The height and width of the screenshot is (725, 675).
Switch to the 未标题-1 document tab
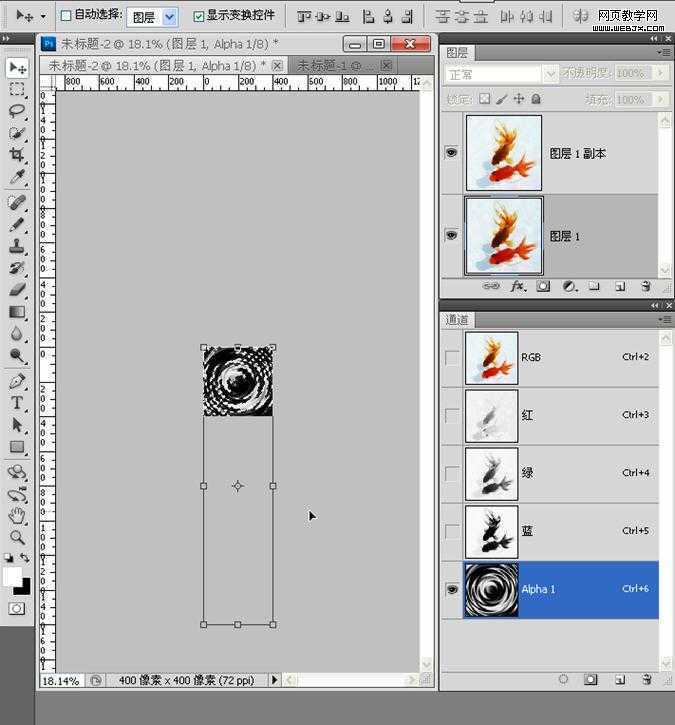(x=342, y=65)
